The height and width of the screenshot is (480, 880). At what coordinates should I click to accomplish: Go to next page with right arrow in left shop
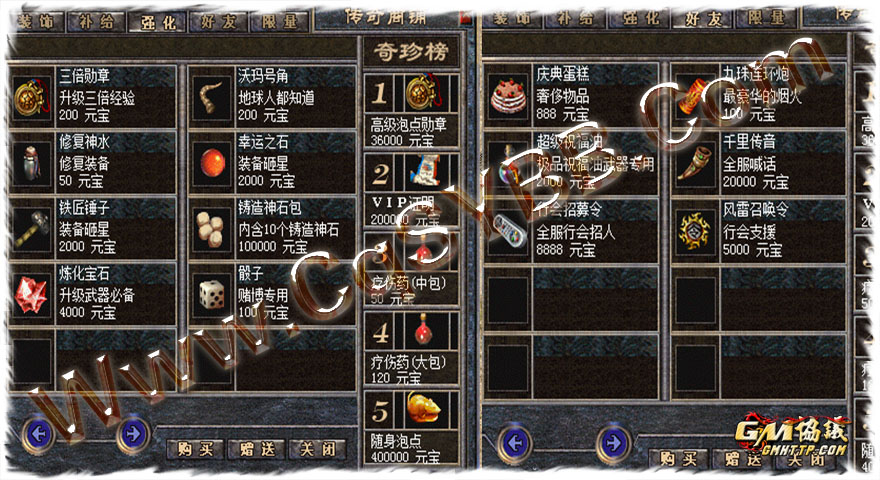(133, 433)
